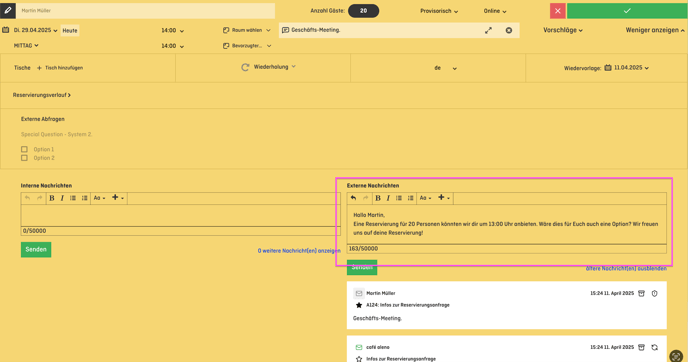This screenshot has height=362, width=688.
Task: Click the ältere Nachricht(en) ausblenden link
Action: 626,269
